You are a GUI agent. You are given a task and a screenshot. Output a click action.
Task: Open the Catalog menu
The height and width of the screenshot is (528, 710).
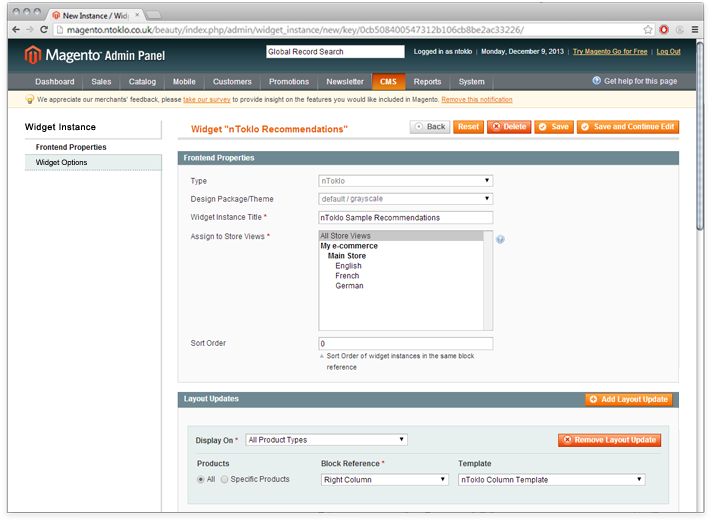coord(142,82)
